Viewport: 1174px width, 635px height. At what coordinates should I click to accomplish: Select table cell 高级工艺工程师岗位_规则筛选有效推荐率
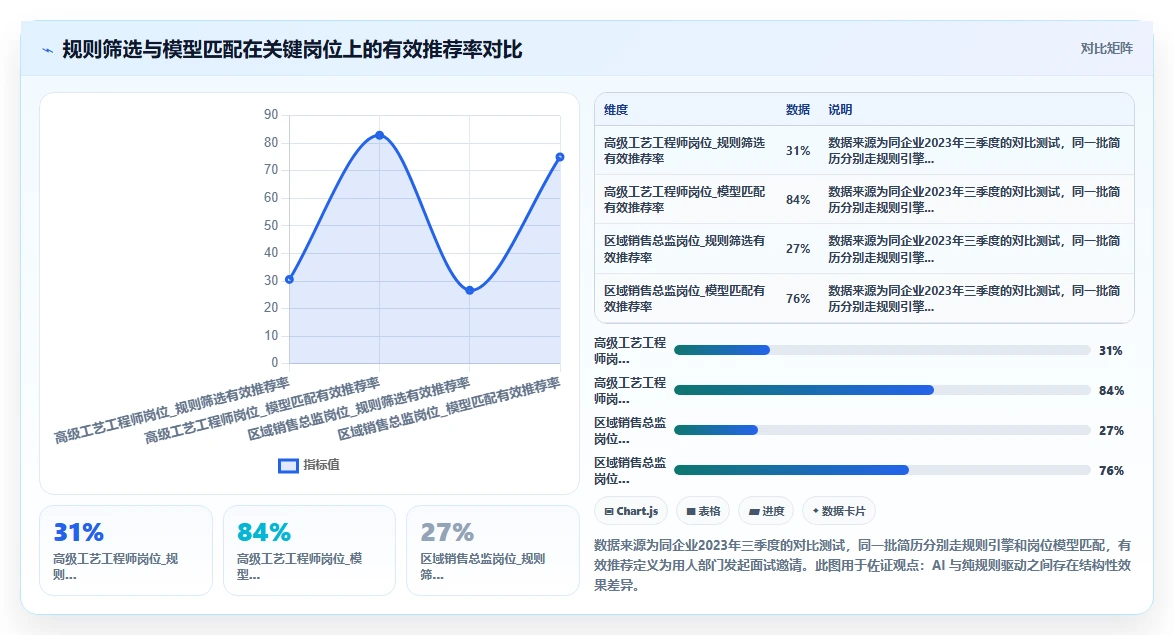click(x=684, y=151)
